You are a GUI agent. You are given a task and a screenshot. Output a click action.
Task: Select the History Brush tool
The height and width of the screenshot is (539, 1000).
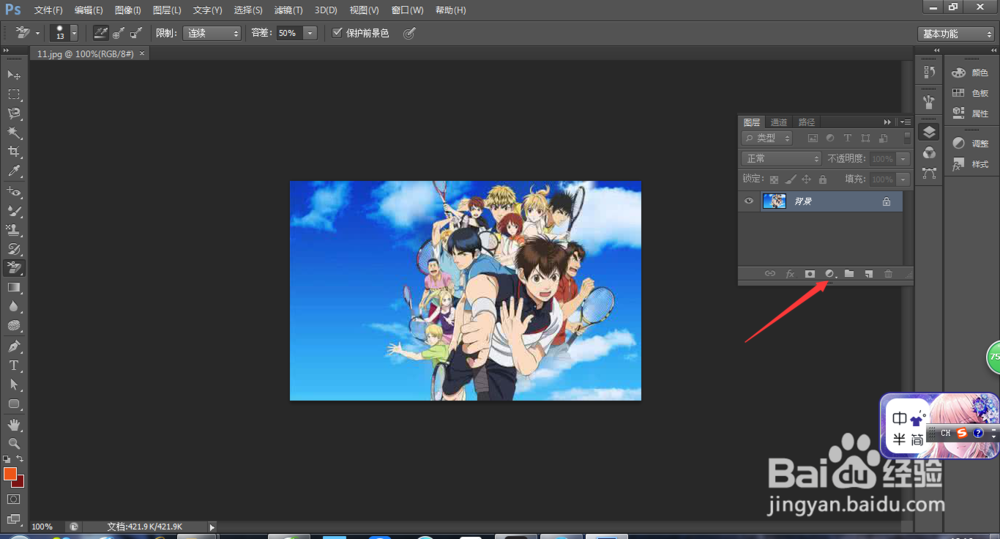pyautogui.click(x=13, y=249)
